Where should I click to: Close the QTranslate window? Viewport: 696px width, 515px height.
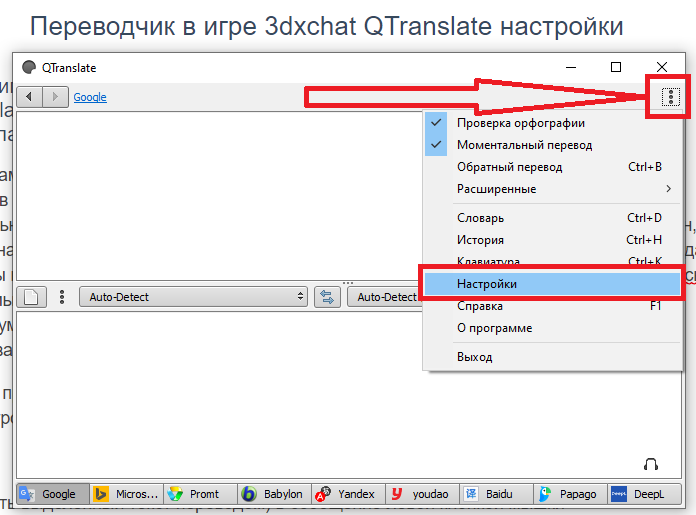click(661, 67)
